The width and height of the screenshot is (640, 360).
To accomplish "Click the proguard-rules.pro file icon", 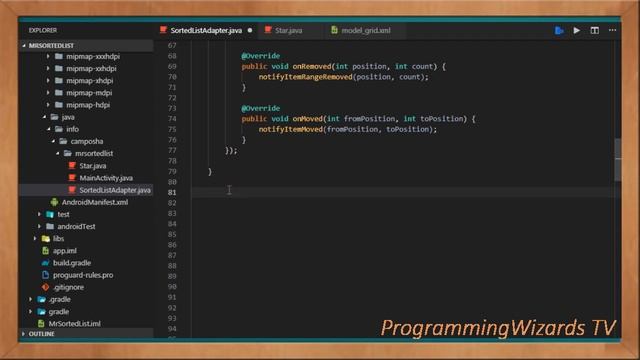I will coord(46,275).
